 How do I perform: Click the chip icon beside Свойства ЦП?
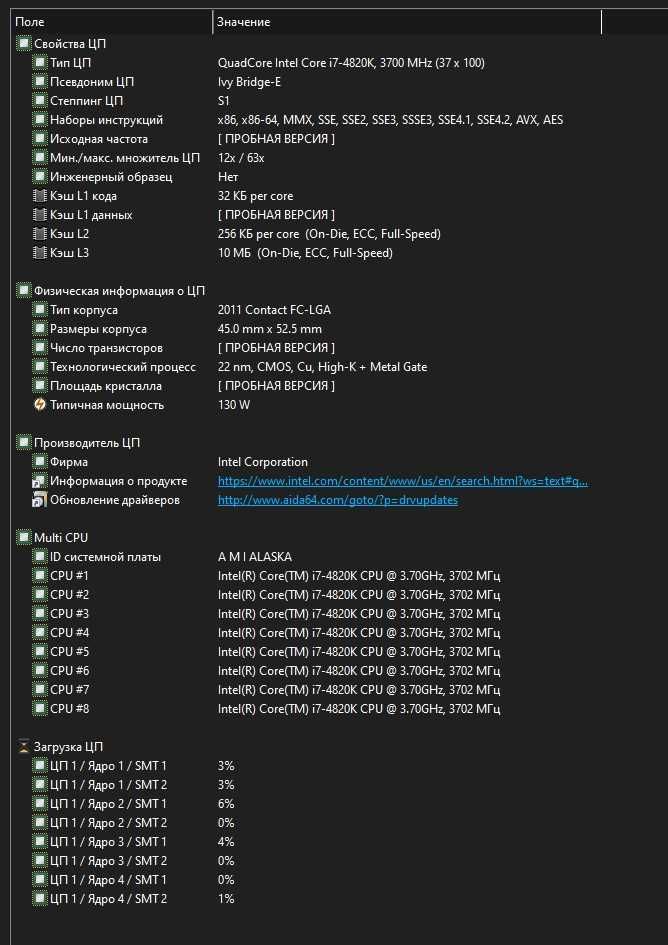click(24, 43)
